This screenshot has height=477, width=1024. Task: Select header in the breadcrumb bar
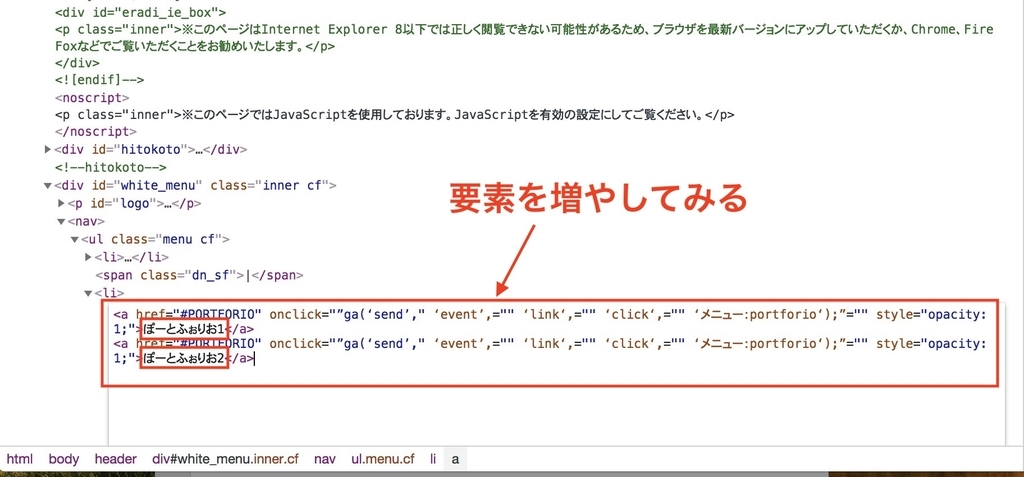point(116,459)
